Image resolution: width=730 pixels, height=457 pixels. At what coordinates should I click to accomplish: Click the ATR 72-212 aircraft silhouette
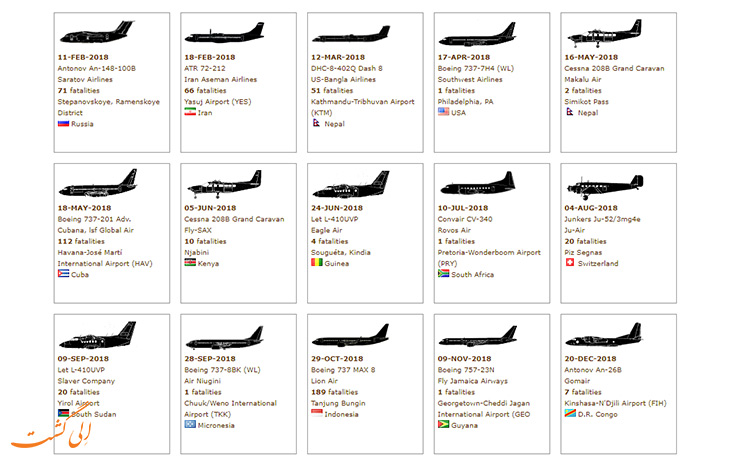[x=224, y=34]
